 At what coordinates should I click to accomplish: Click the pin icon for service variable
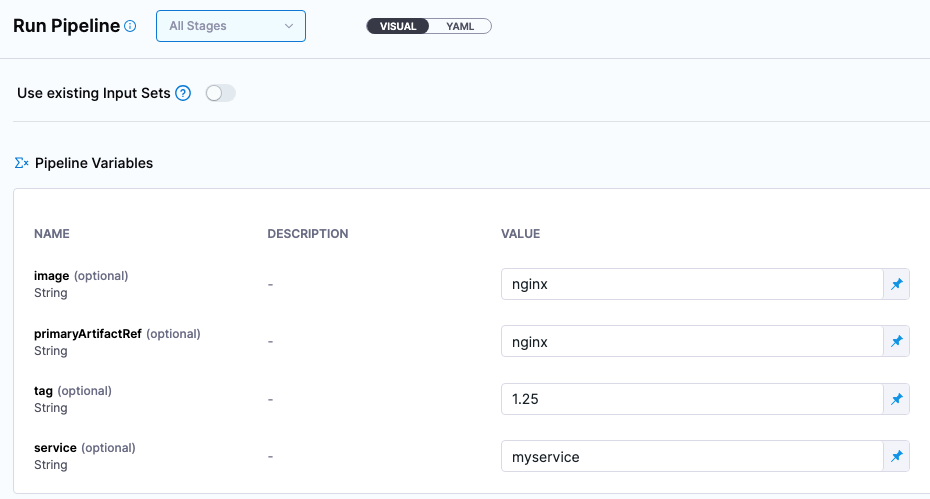(896, 457)
